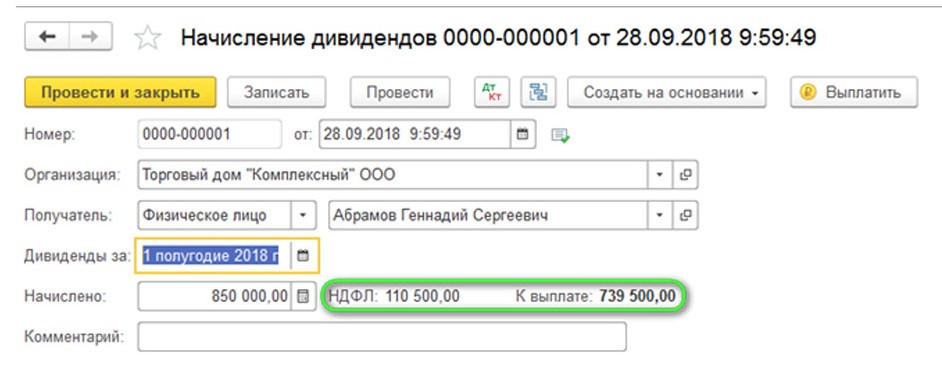Click the Комментарий label
Image resolution: width=942 pixels, height=382 pixels.
click(x=74, y=337)
